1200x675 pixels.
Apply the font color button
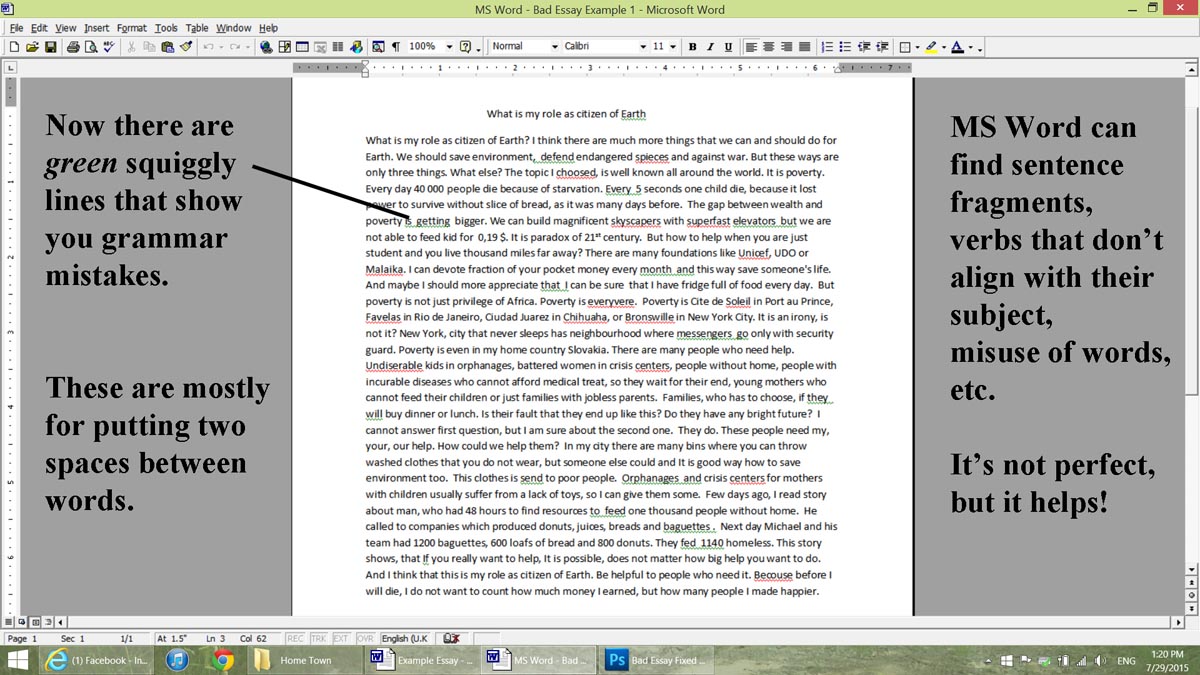956,47
